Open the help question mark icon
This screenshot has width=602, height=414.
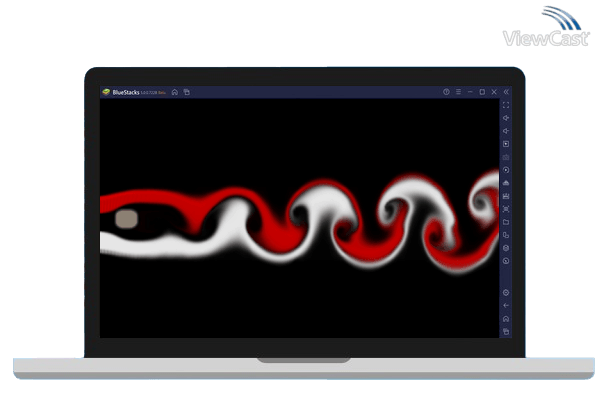(x=446, y=92)
